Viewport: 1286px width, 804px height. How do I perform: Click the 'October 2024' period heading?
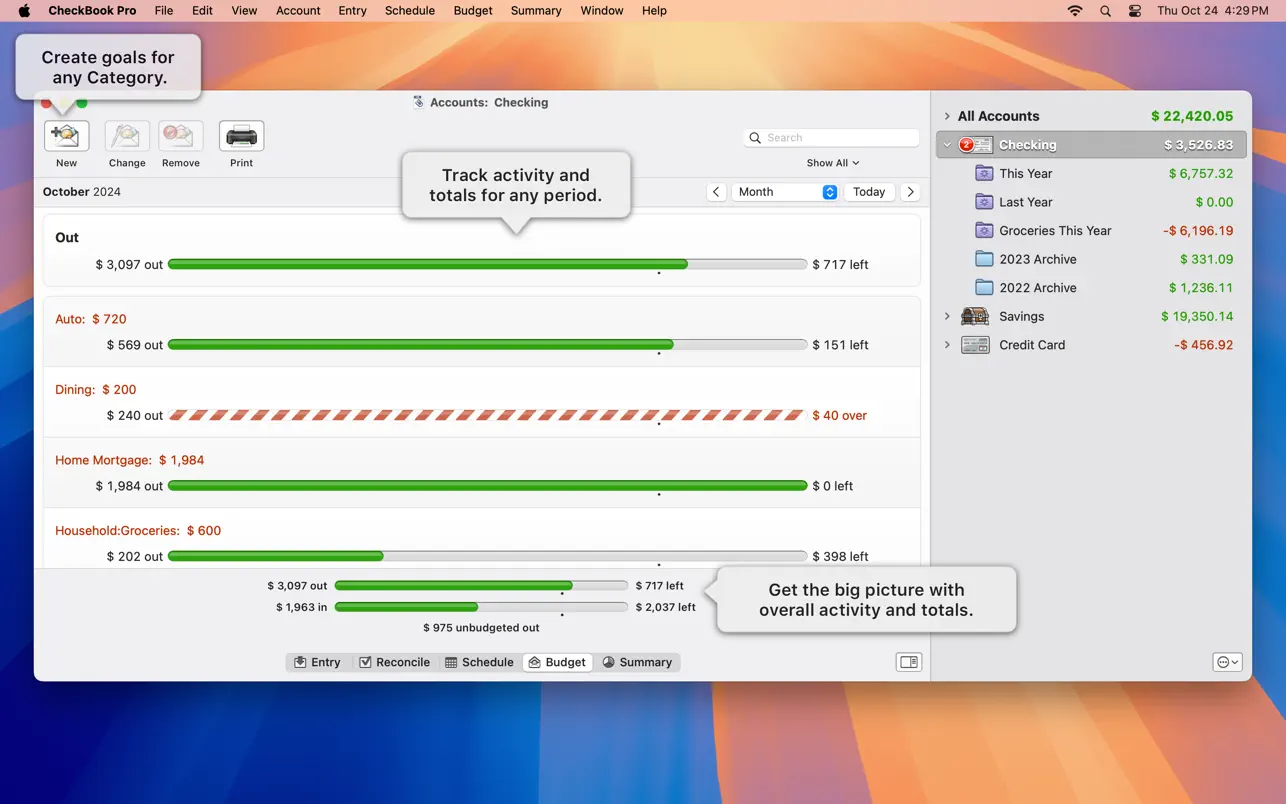(x=82, y=192)
